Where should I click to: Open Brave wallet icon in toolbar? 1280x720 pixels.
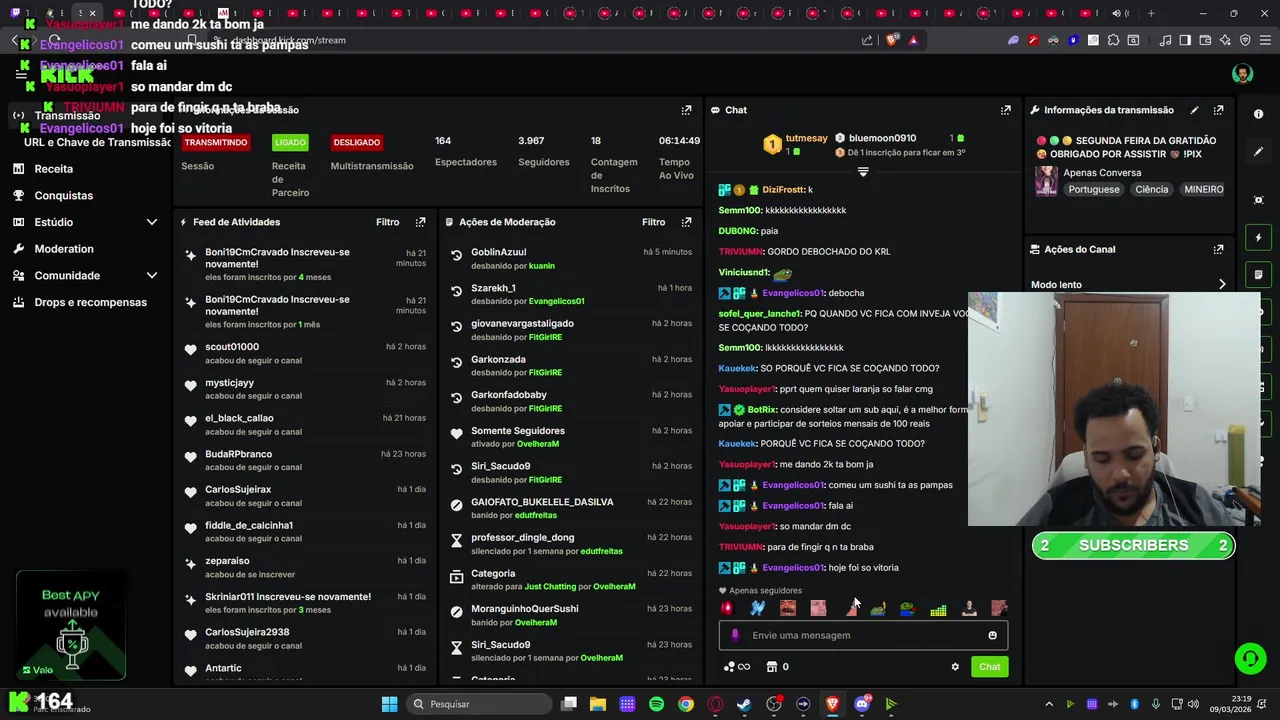[1205, 40]
